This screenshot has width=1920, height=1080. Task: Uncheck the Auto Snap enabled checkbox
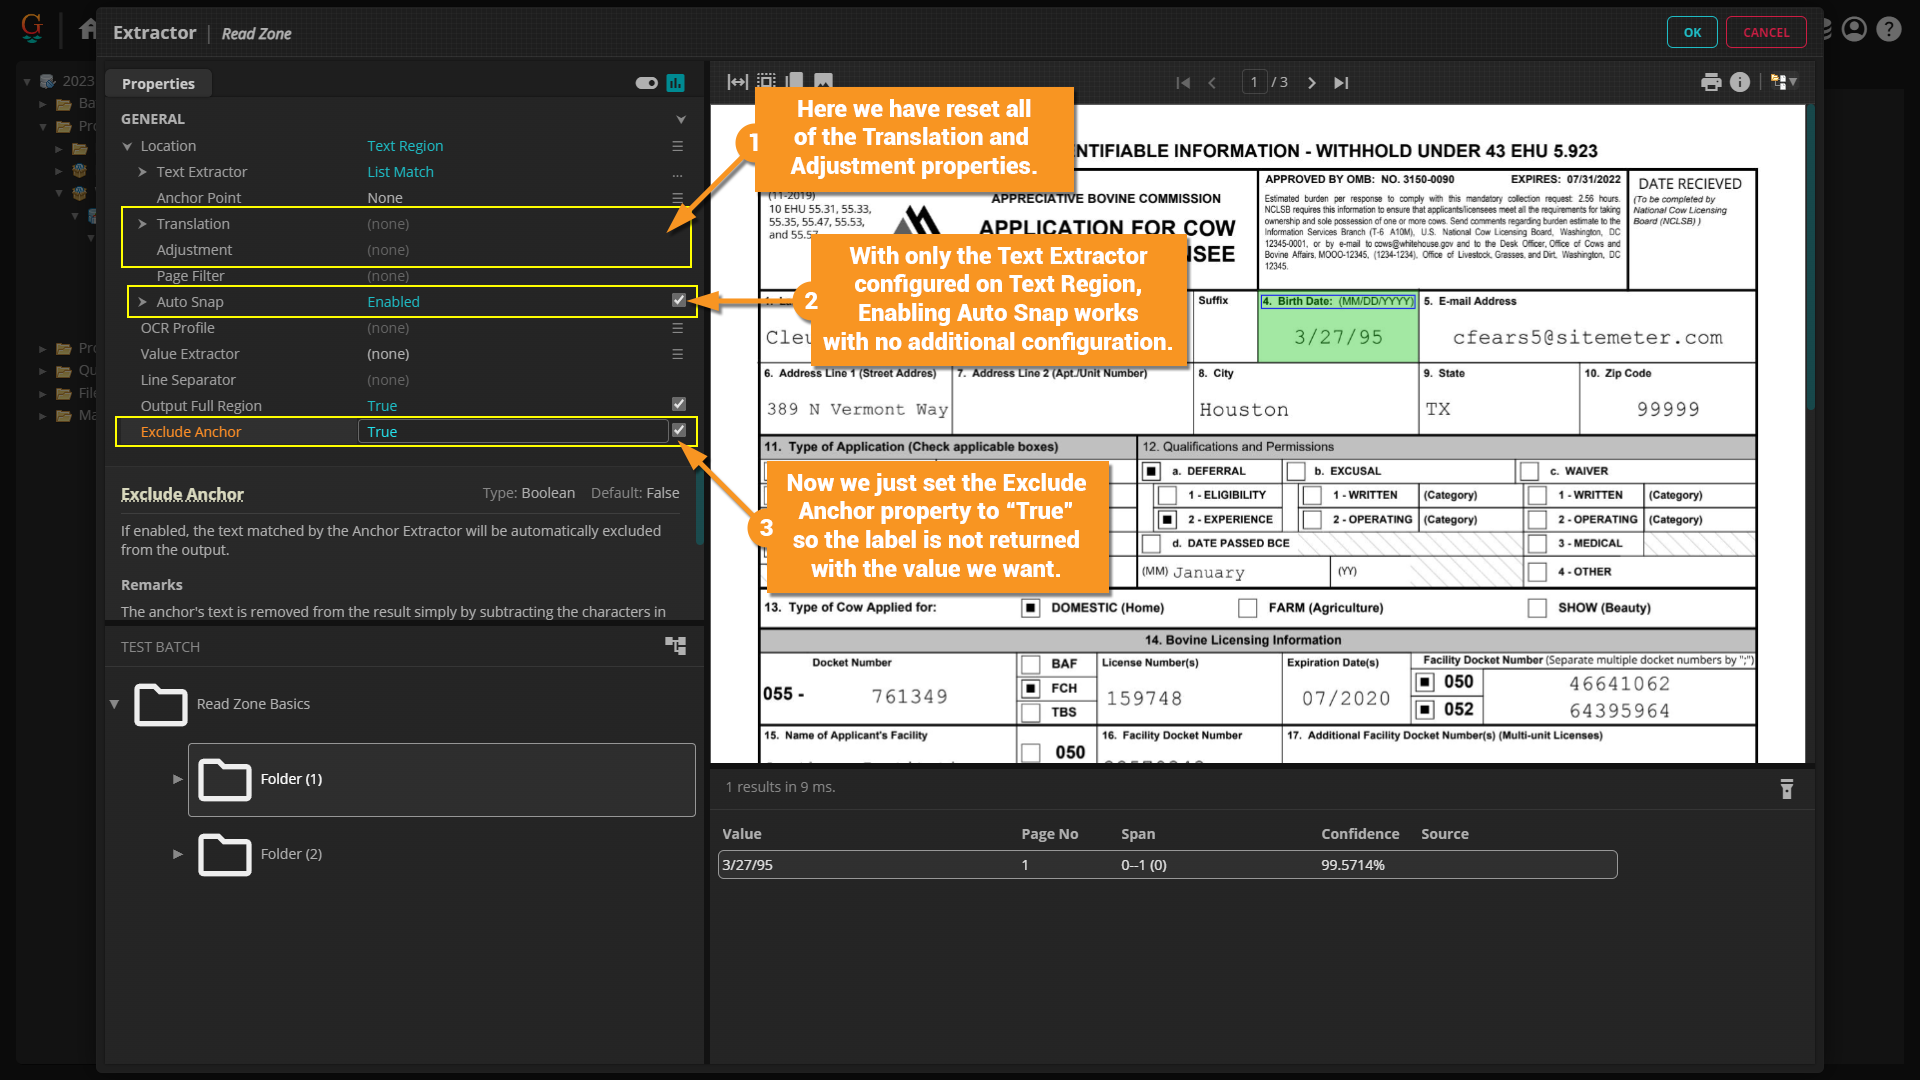tap(679, 301)
